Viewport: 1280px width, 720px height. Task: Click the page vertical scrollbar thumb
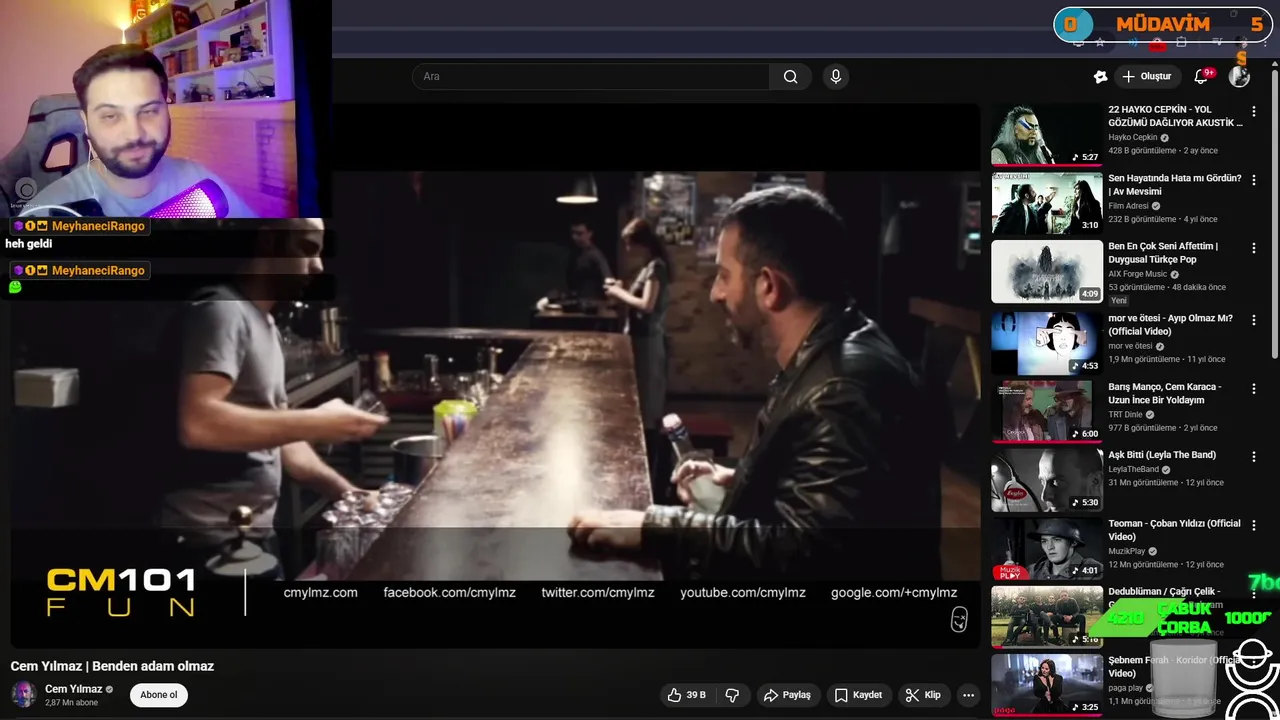click(x=1274, y=213)
